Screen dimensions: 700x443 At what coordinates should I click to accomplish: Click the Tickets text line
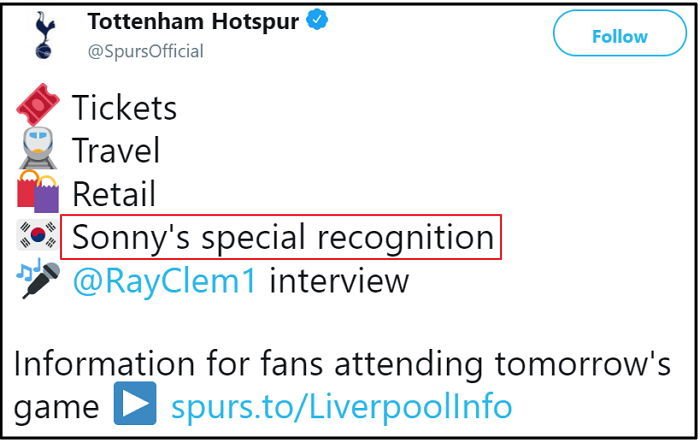tap(125, 108)
